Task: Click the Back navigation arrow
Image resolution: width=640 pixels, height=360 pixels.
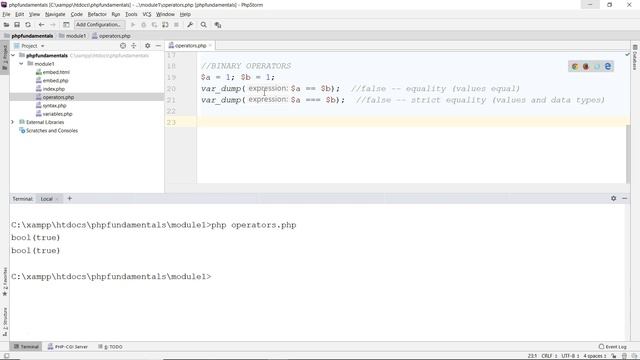Action: pos(41,25)
